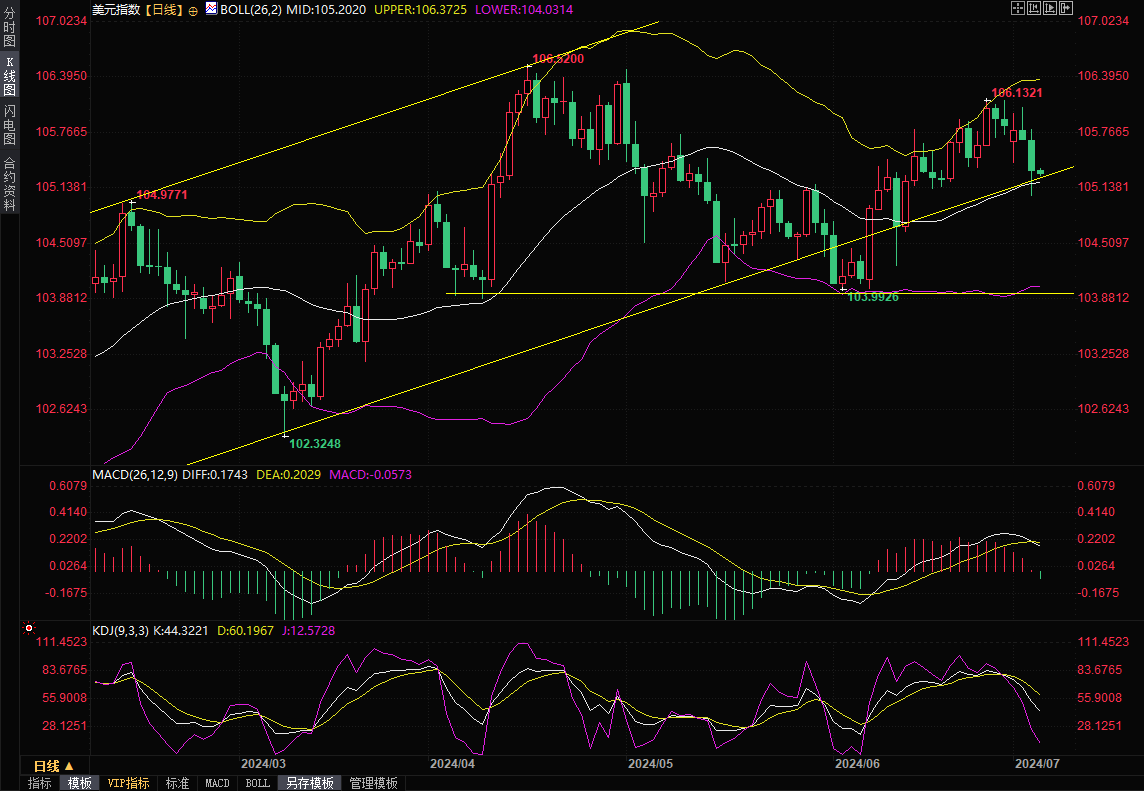Click the shift-chart-left icon in top toolbar
The width and height of the screenshot is (1144, 791).
(1034, 8)
